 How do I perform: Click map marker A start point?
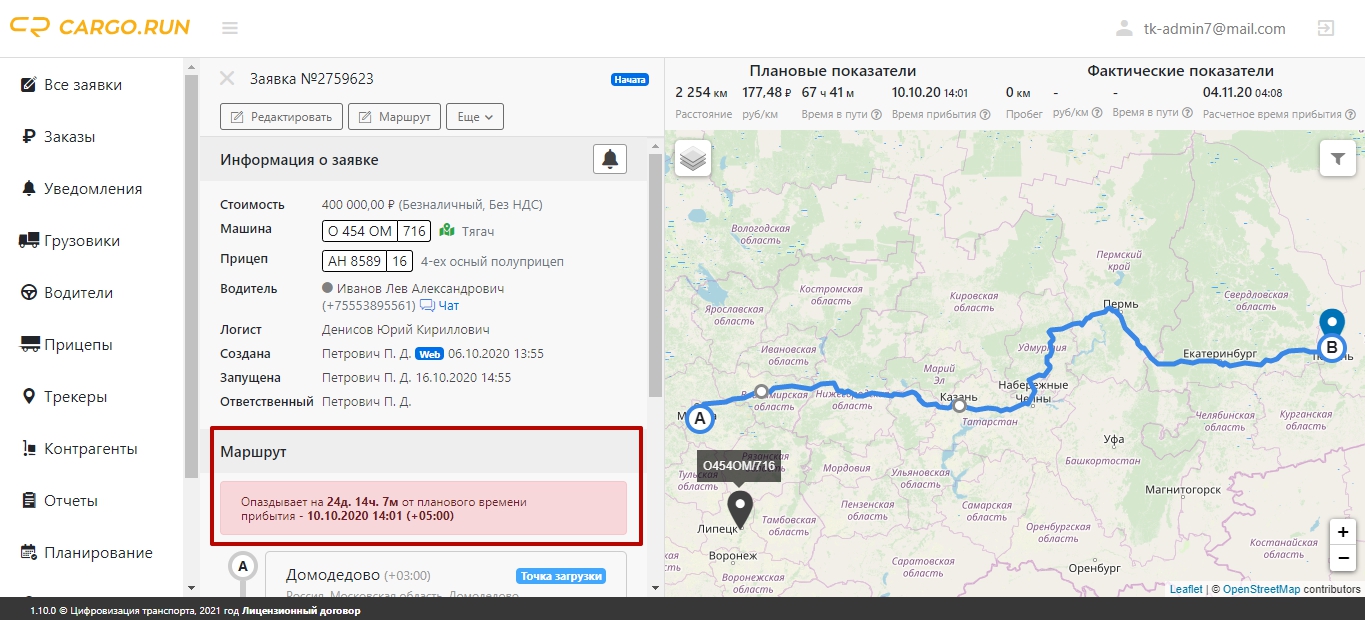700,419
